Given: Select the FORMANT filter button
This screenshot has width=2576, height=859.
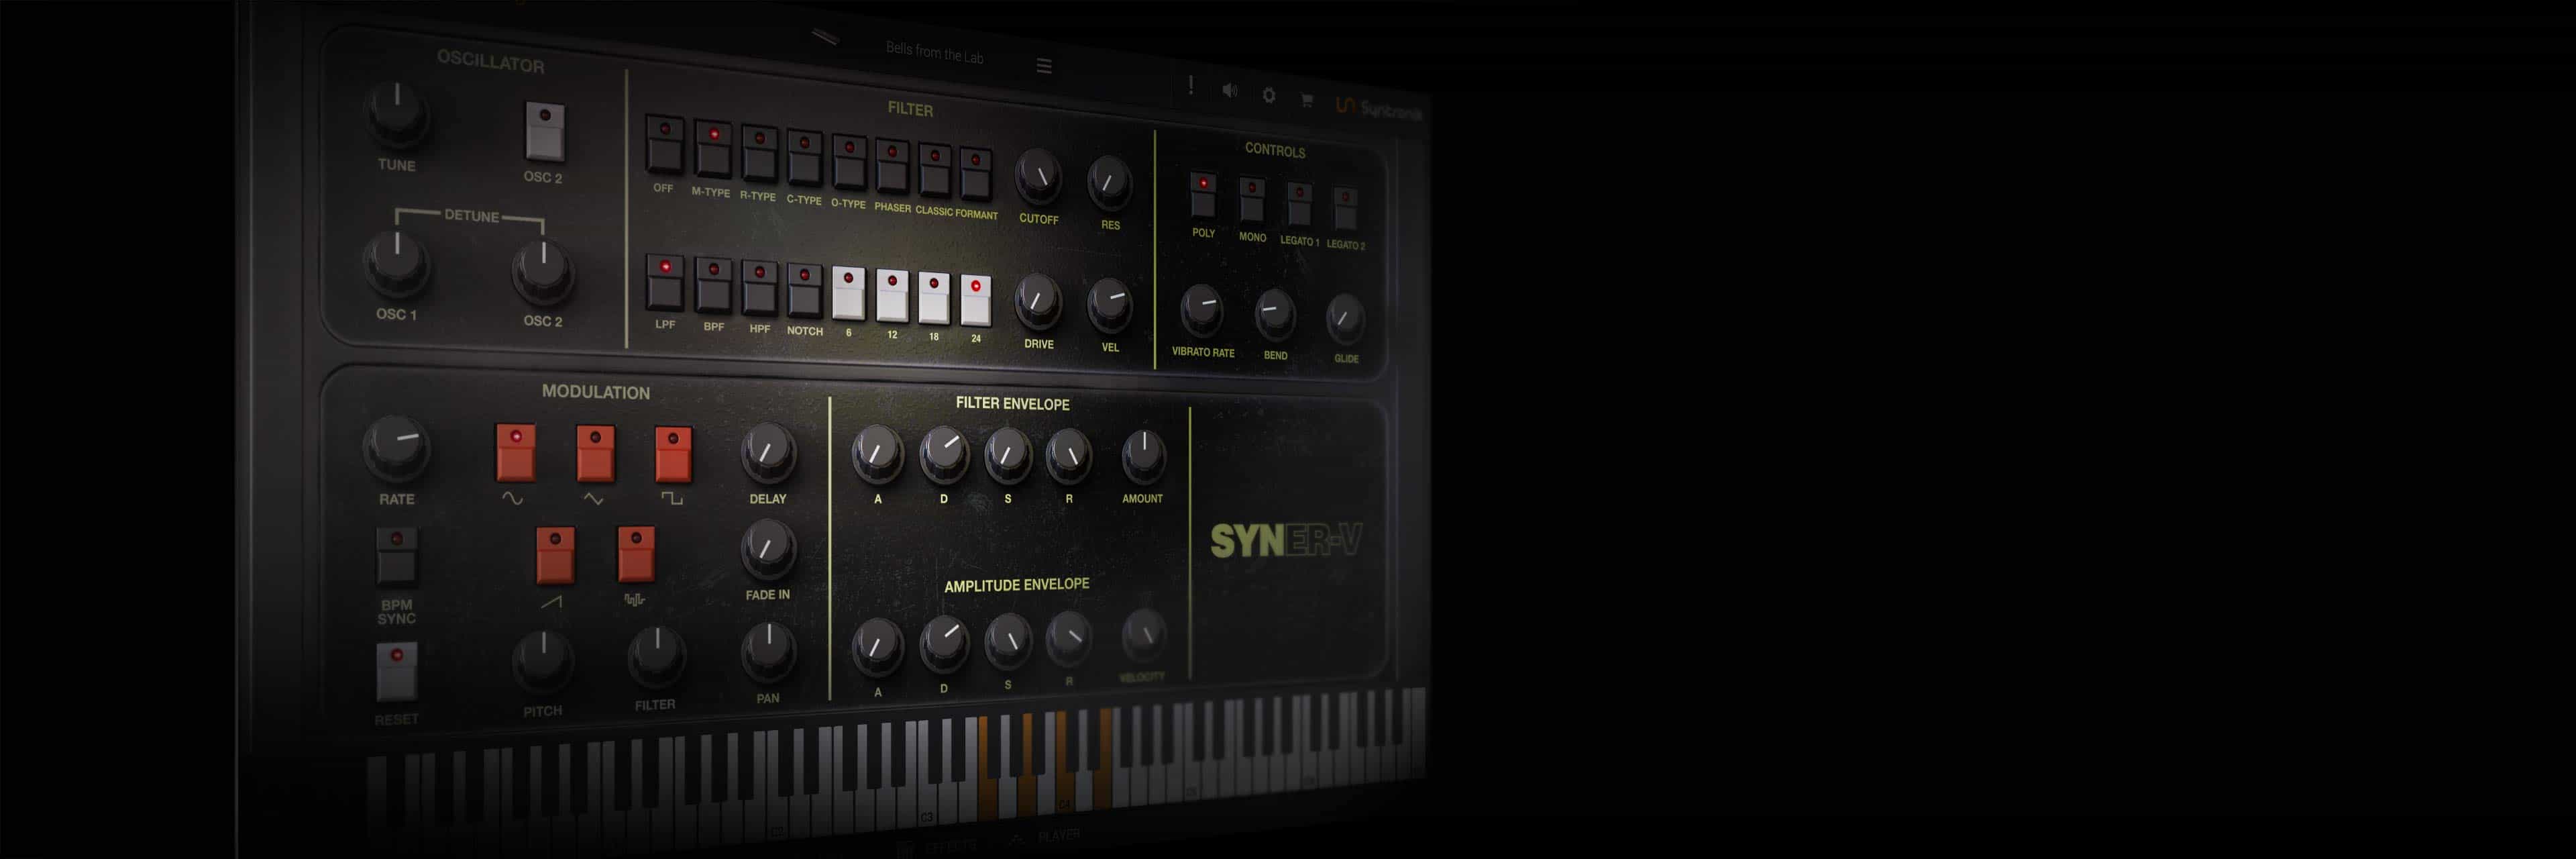Looking at the screenshot, I should pyautogui.click(x=976, y=174).
